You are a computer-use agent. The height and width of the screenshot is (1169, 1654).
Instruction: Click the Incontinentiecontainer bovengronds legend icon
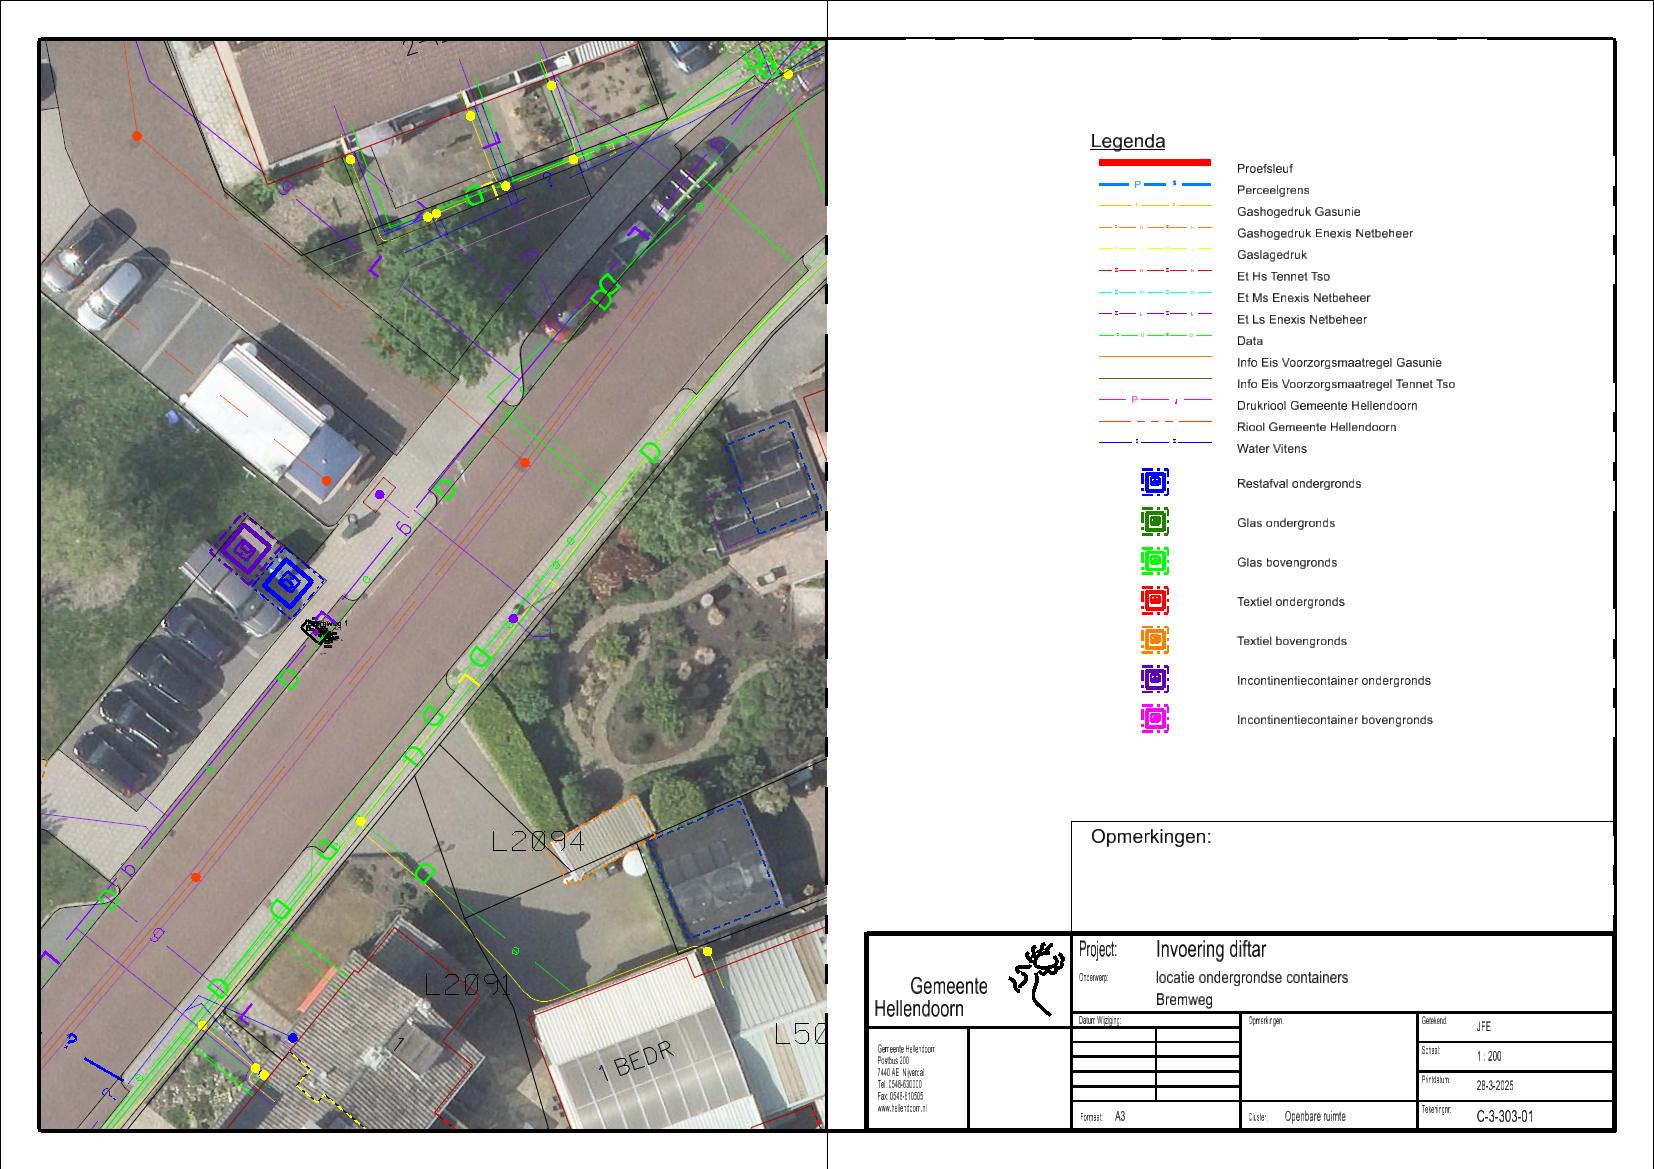pos(1155,719)
